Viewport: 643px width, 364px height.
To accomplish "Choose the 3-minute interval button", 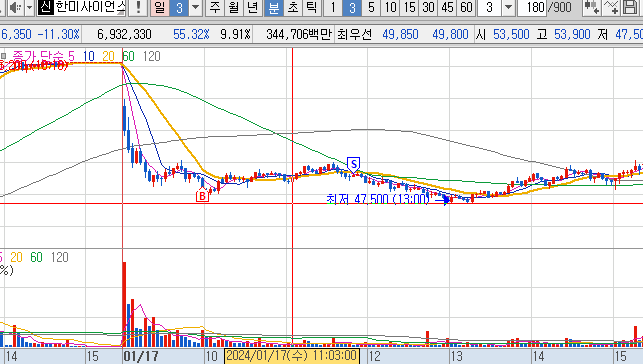I will point(352,7).
